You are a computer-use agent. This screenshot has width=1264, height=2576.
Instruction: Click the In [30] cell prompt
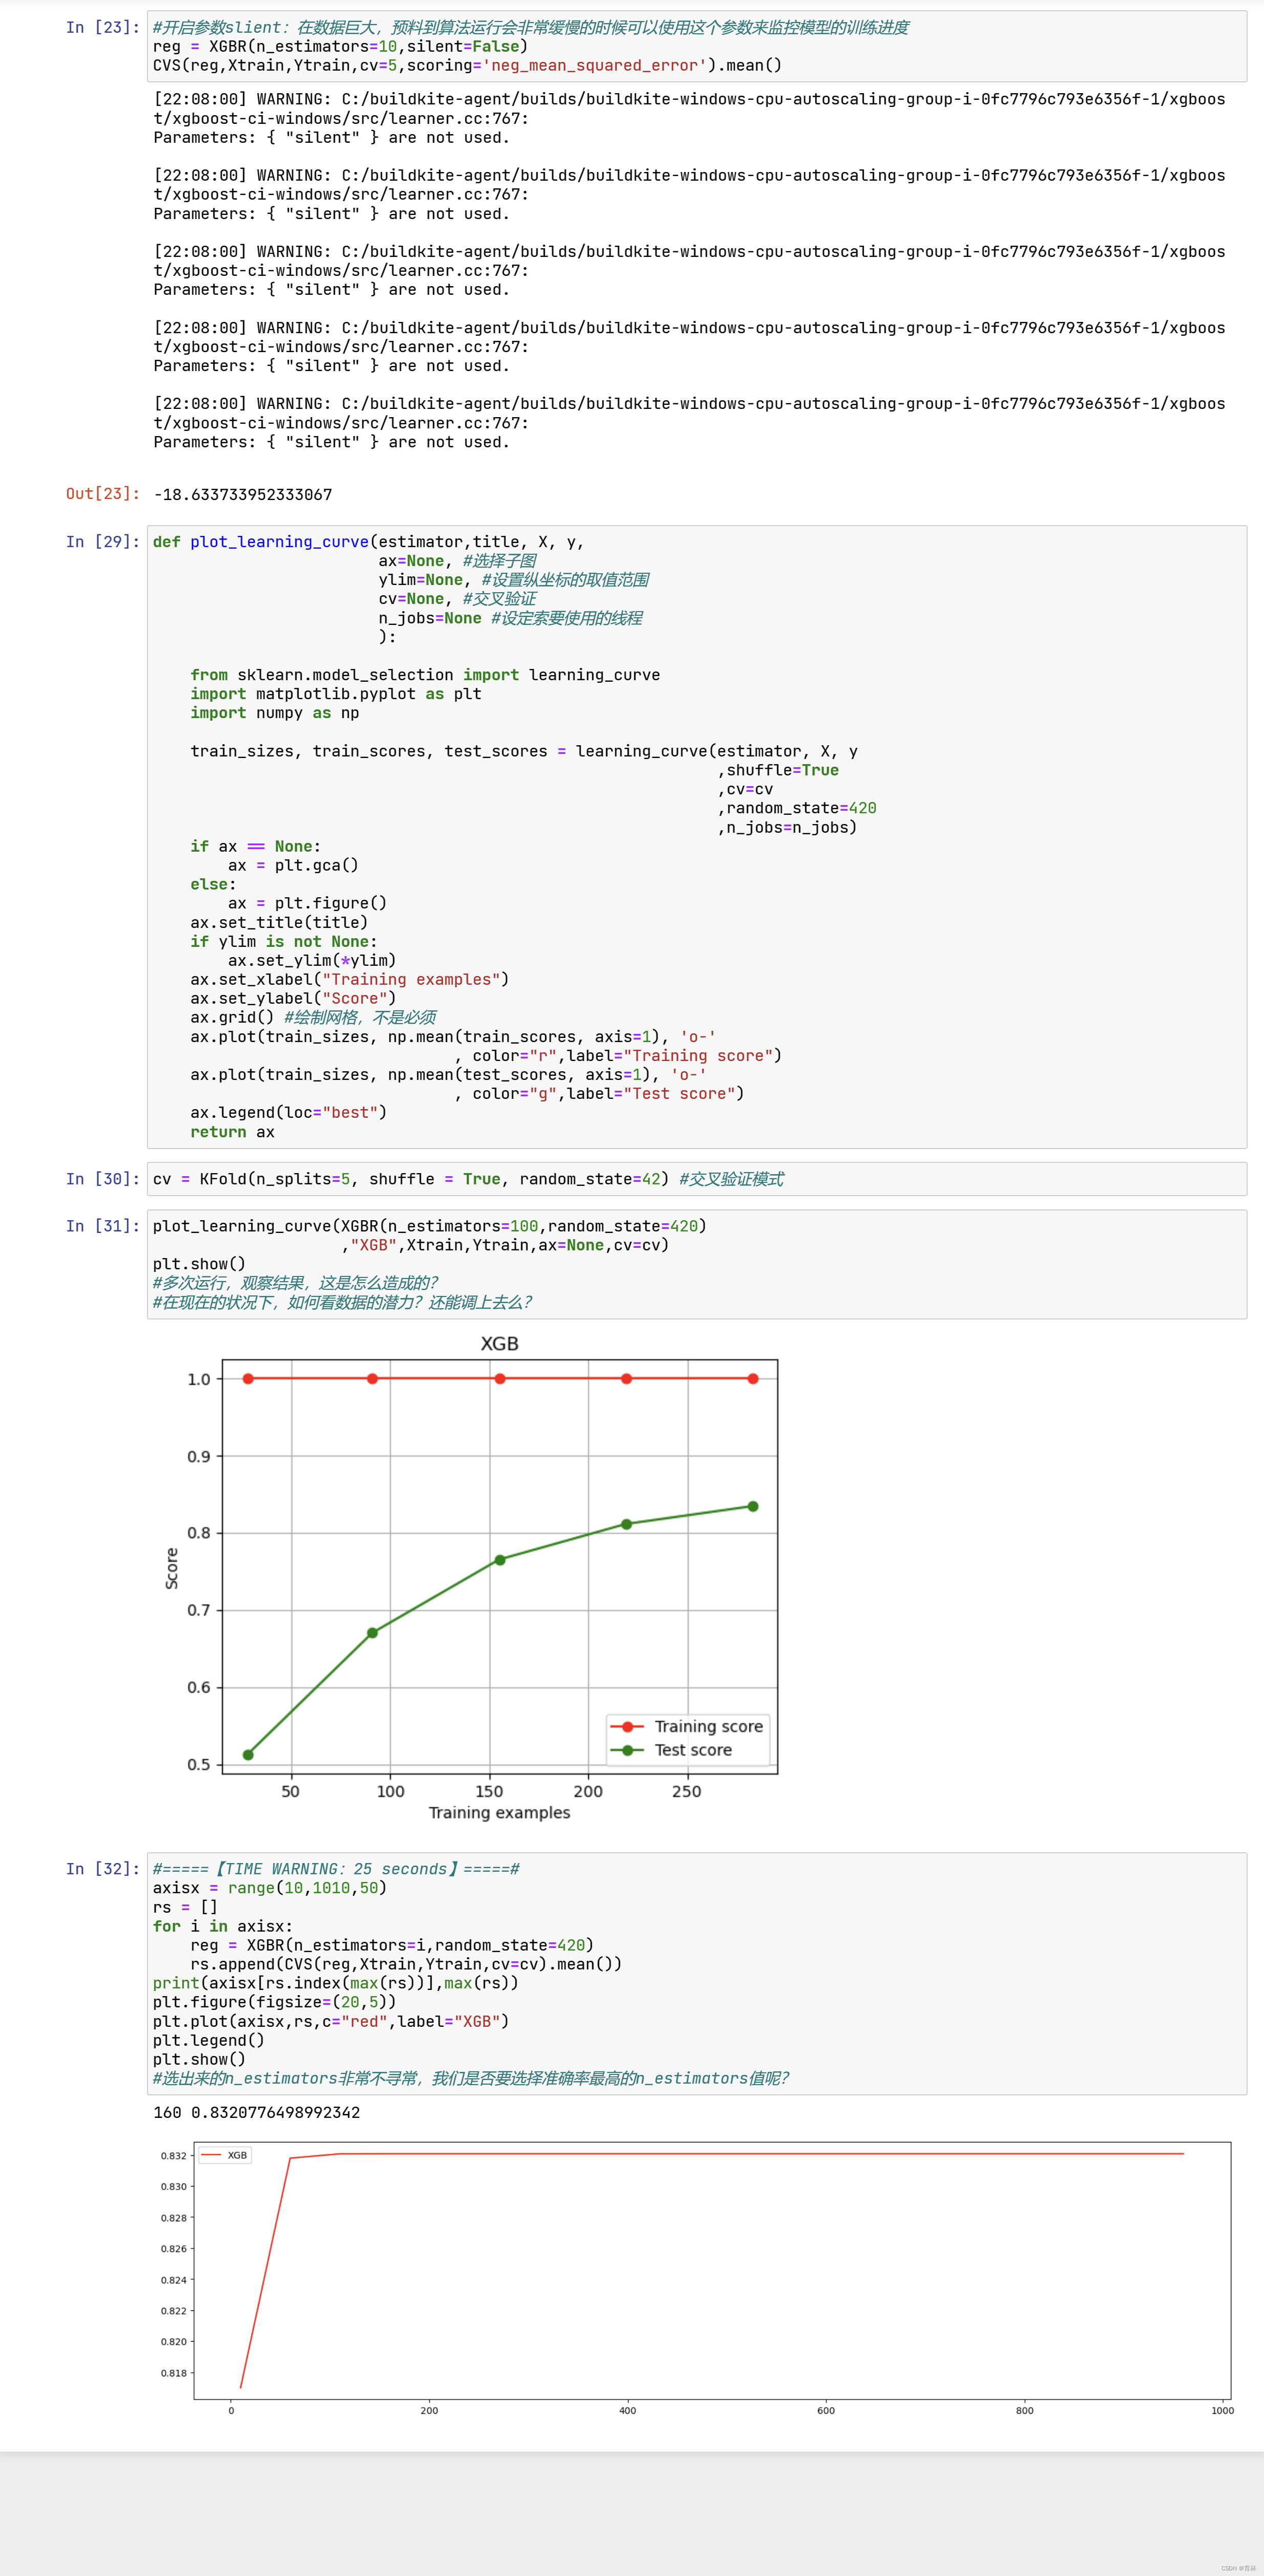[x=102, y=1179]
